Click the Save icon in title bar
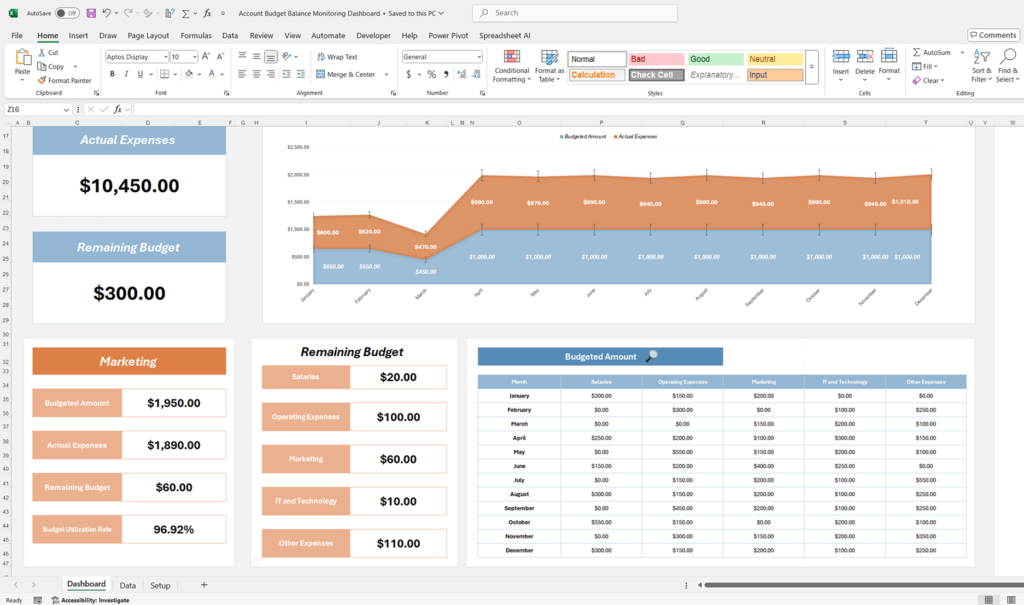Viewport: 1024px width, 605px height. click(91, 13)
